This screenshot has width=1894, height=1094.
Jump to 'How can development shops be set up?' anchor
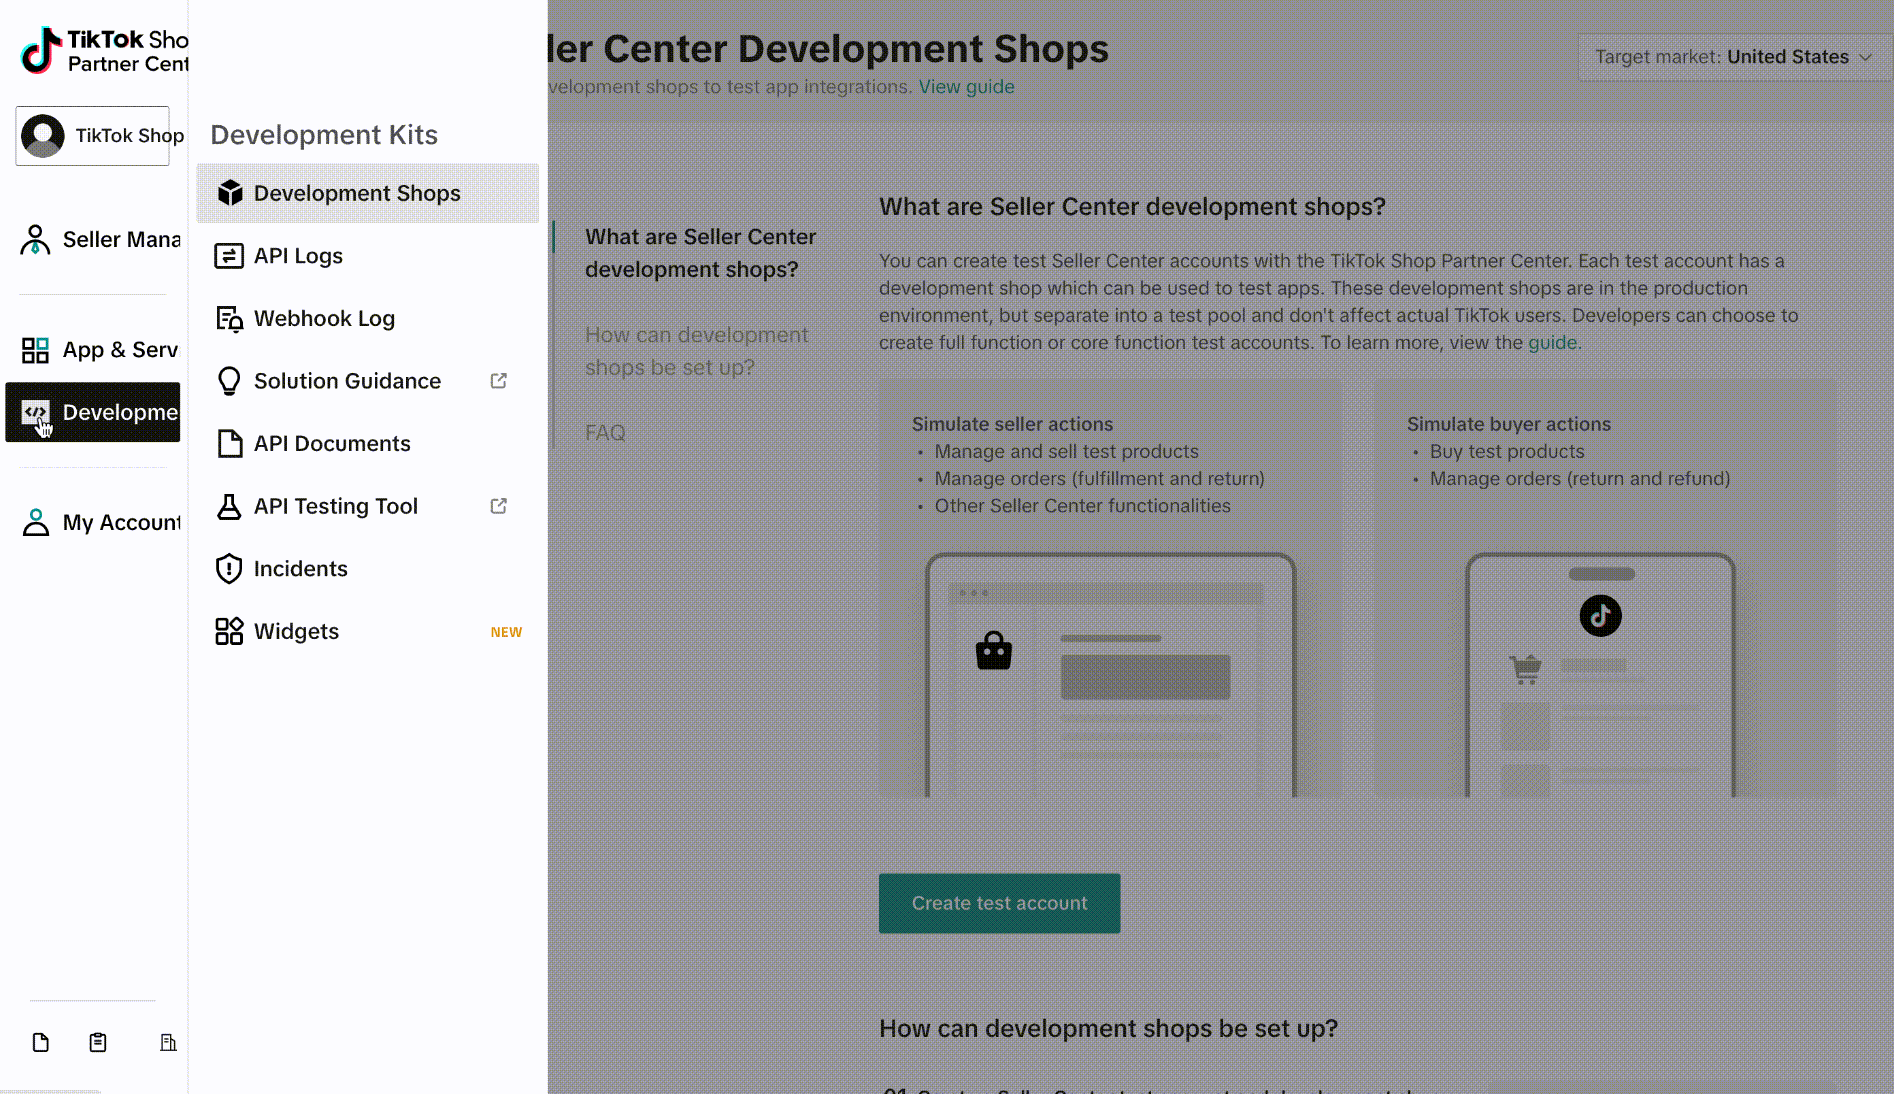[x=696, y=351]
